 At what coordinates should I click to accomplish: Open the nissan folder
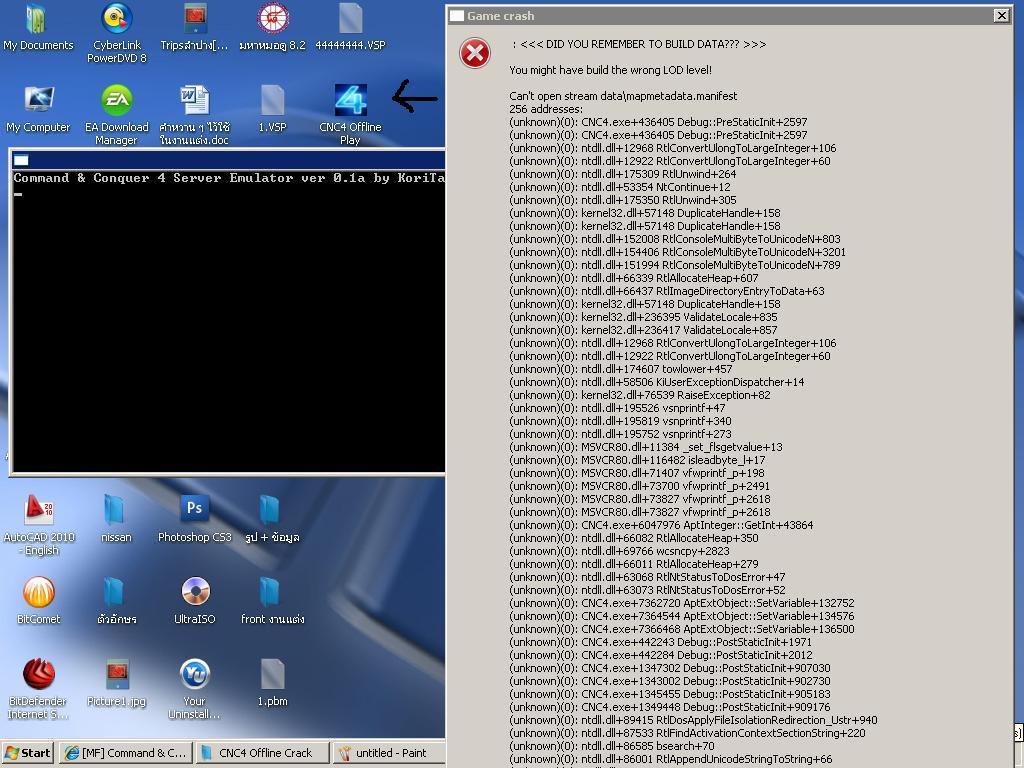[116, 519]
